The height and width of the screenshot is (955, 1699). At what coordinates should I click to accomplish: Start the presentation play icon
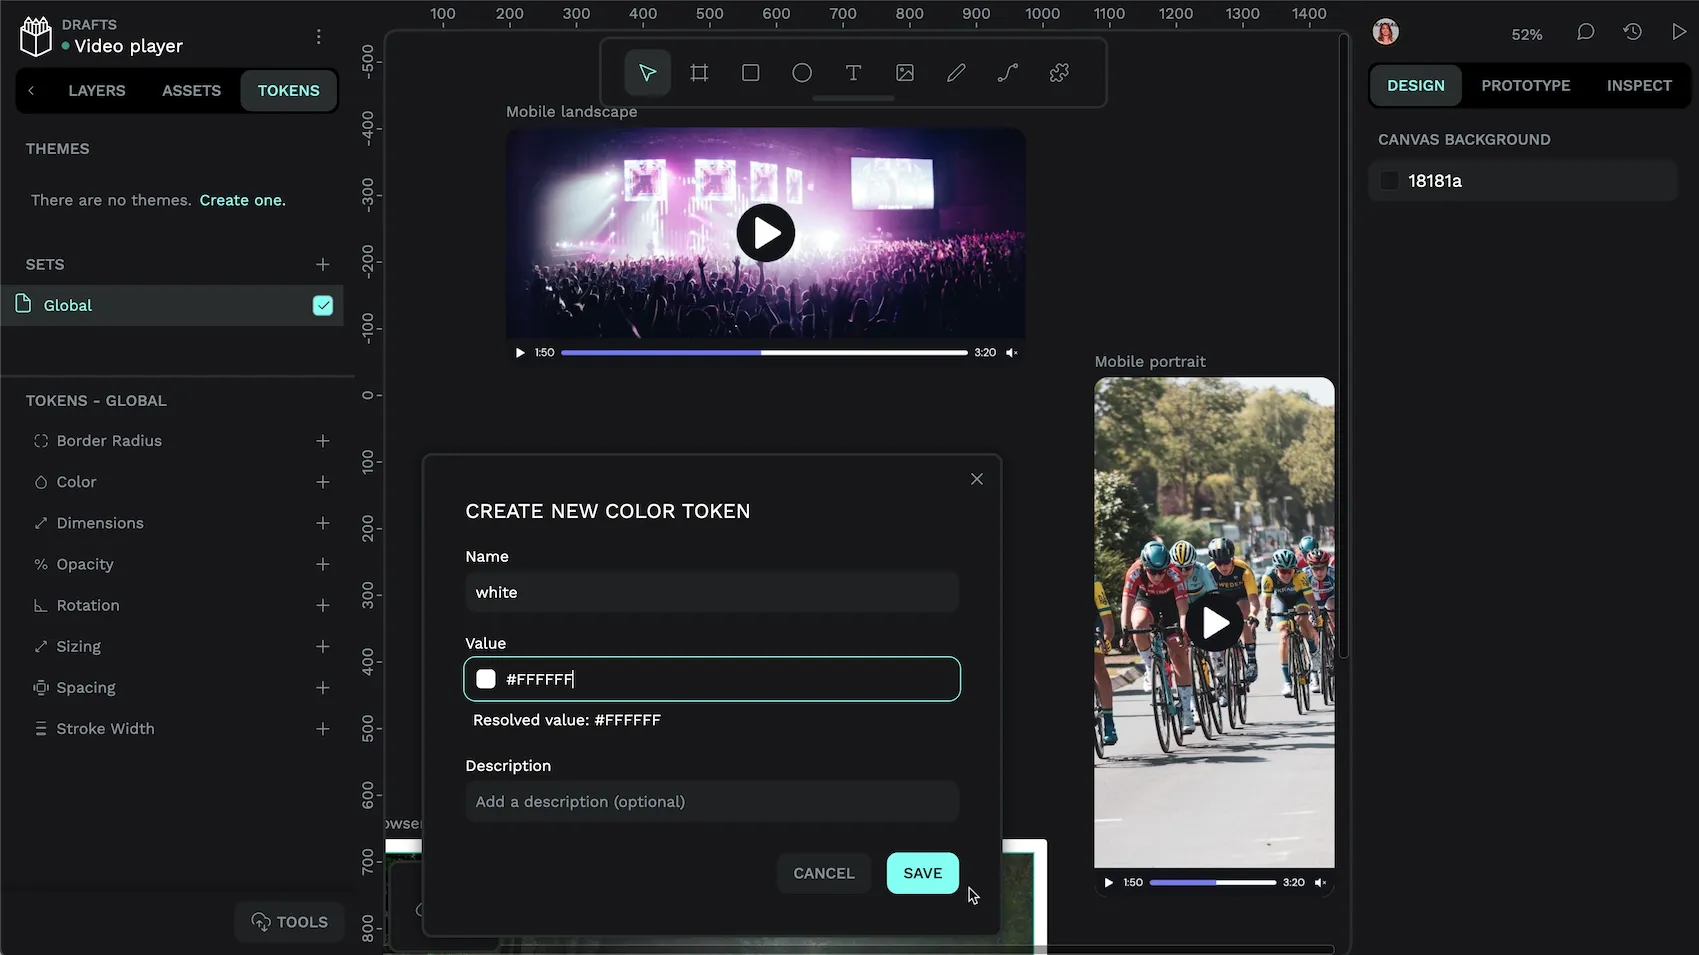click(x=1678, y=32)
